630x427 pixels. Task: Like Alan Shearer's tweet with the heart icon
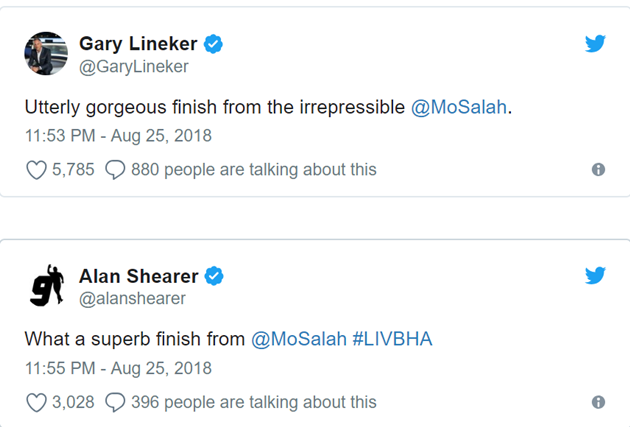pyautogui.click(x=36, y=402)
